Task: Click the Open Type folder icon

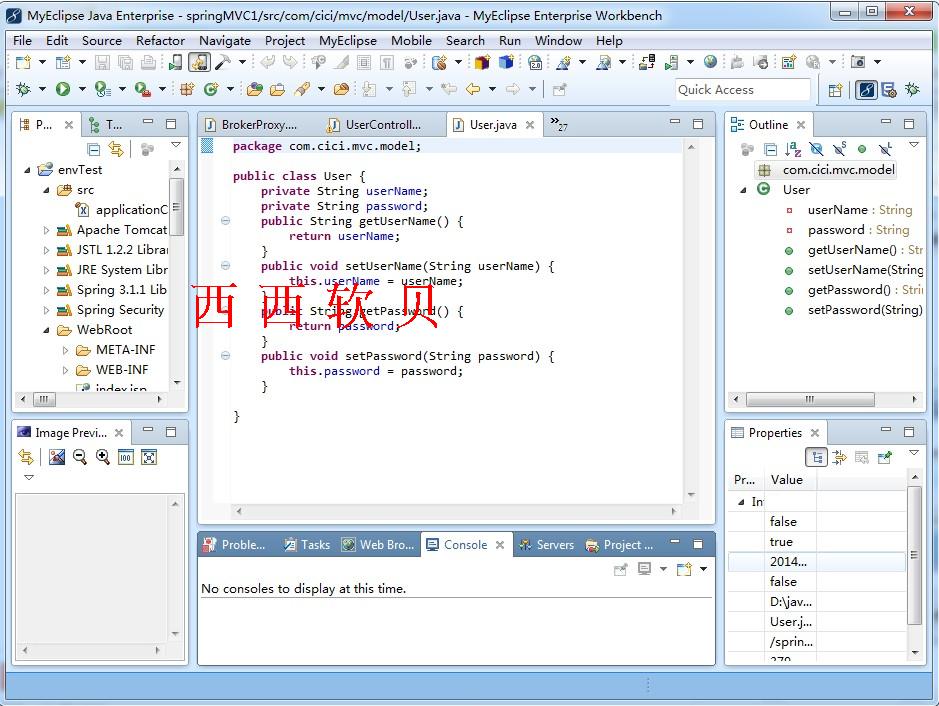Action: pyautogui.click(x=255, y=90)
